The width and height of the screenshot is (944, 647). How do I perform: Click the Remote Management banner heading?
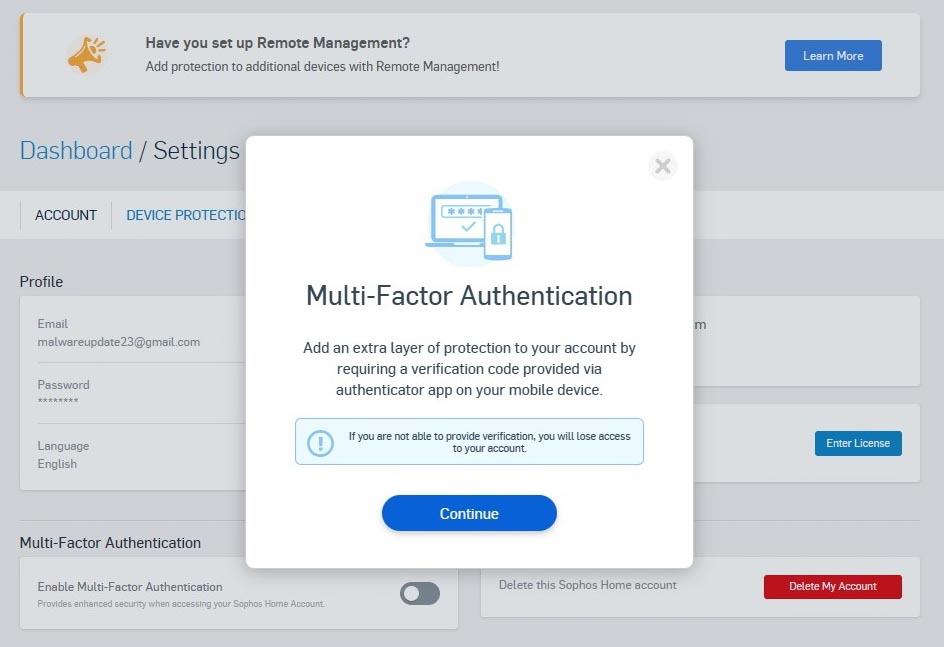[x=278, y=43]
